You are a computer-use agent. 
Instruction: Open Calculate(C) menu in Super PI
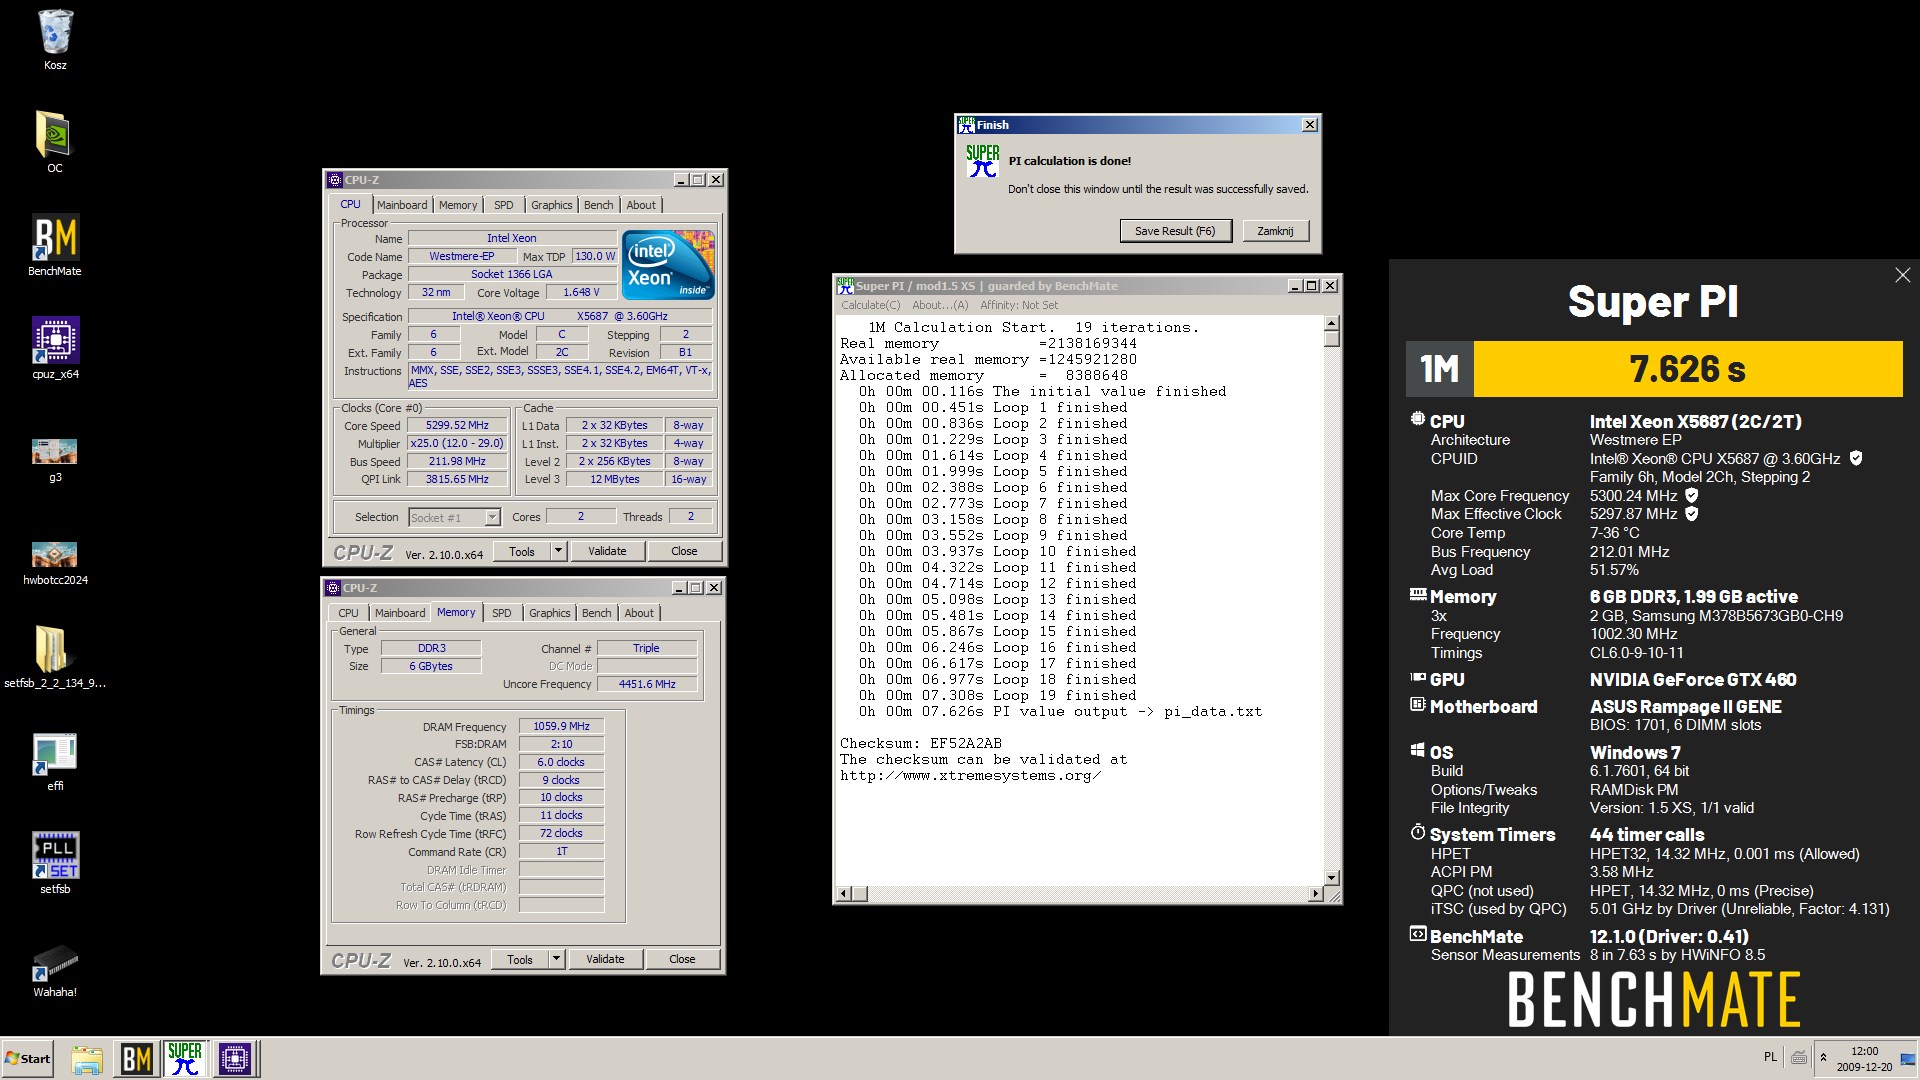(x=870, y=306)
